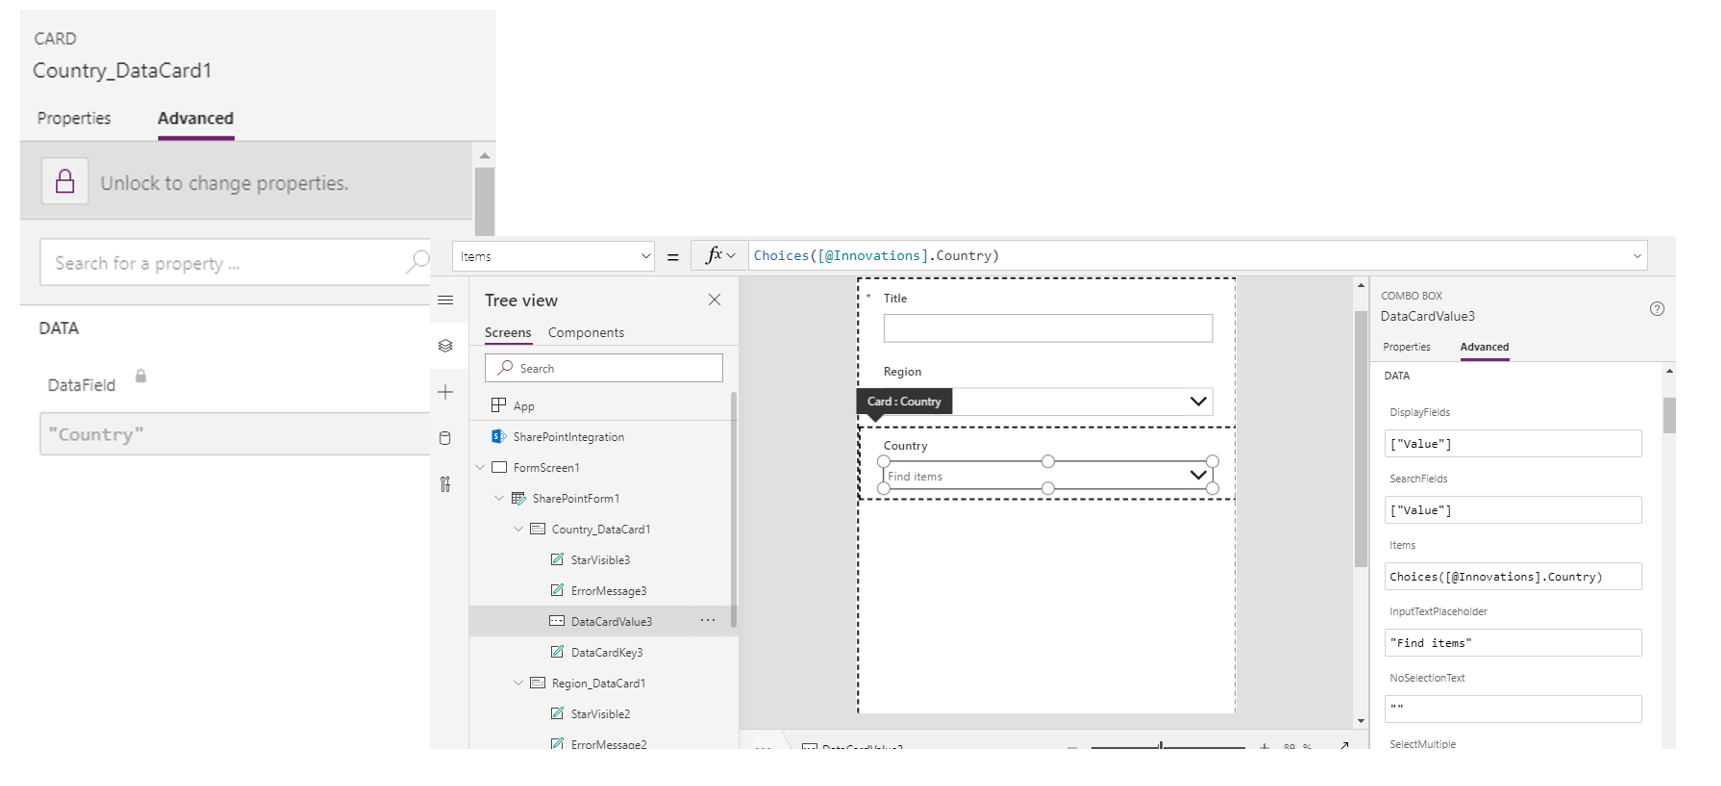Image resolution: width=1721 pixels, height=786 pixels.
Task: Select ErrorMessage3 control in tree
Action: [608, 591]
